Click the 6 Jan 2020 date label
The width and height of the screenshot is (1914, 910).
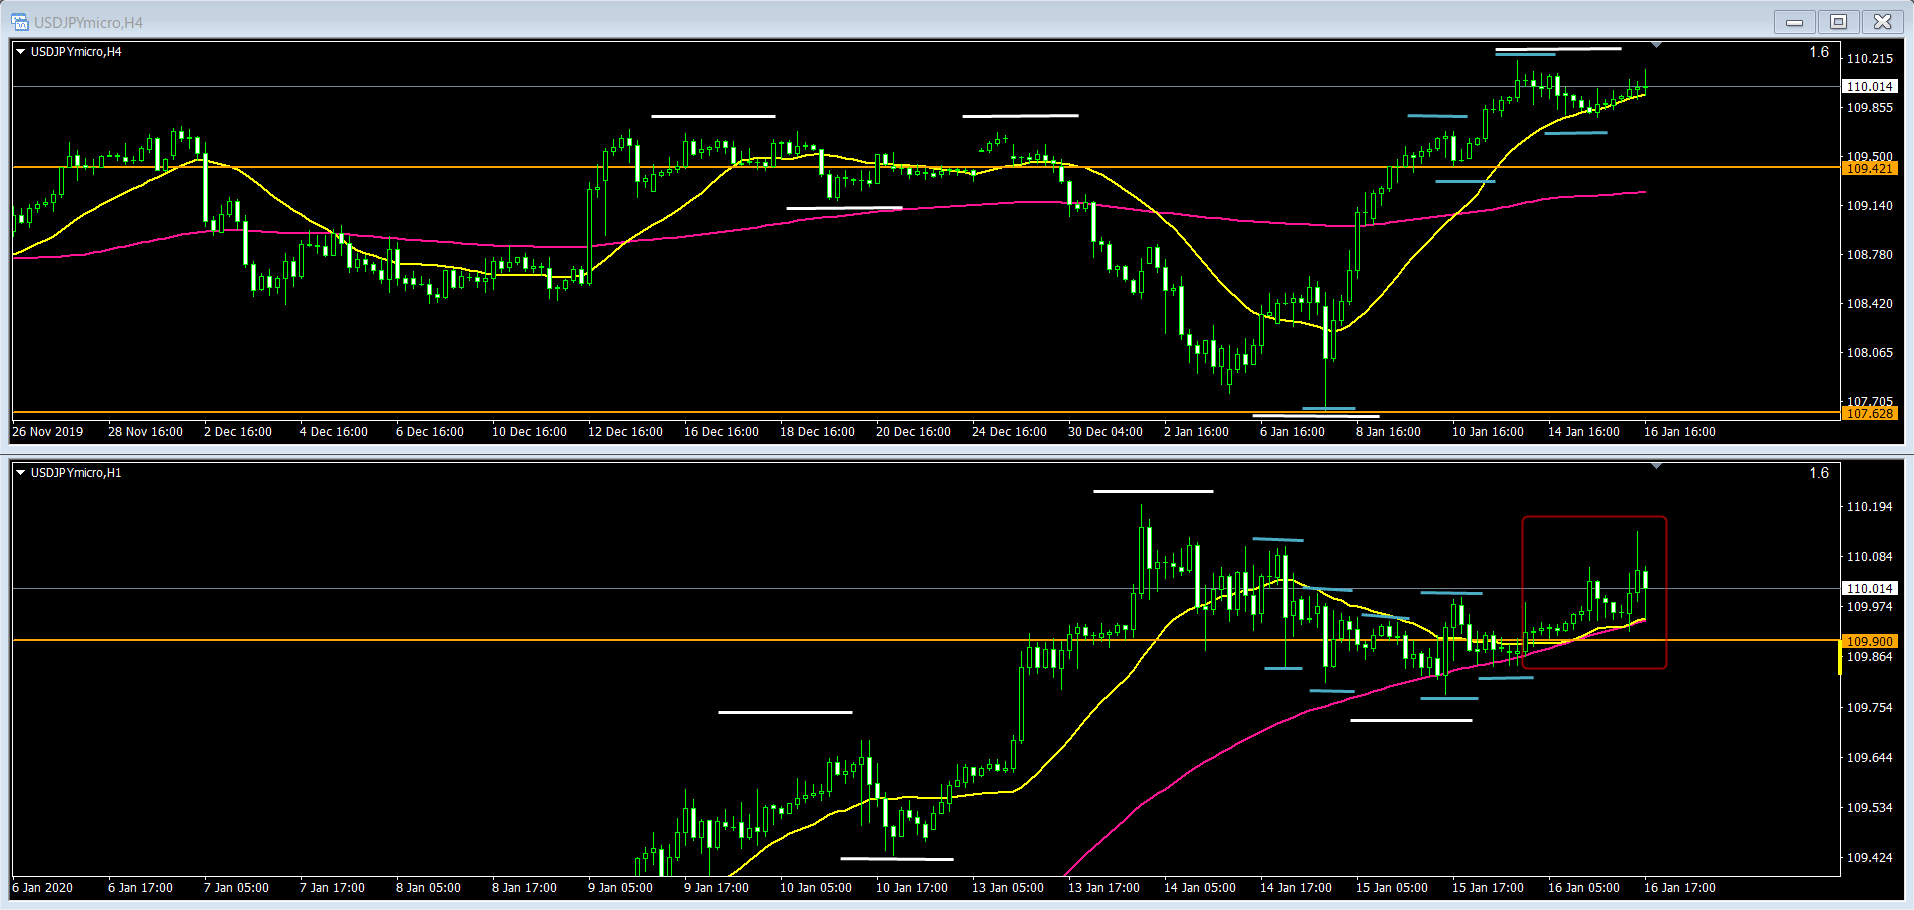[43, 888]
